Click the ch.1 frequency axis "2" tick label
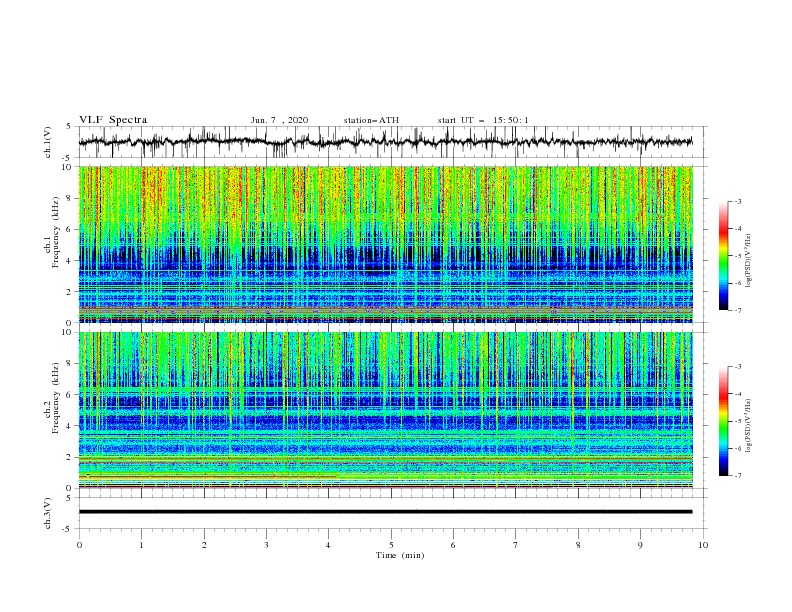 [x=70, y=292]
